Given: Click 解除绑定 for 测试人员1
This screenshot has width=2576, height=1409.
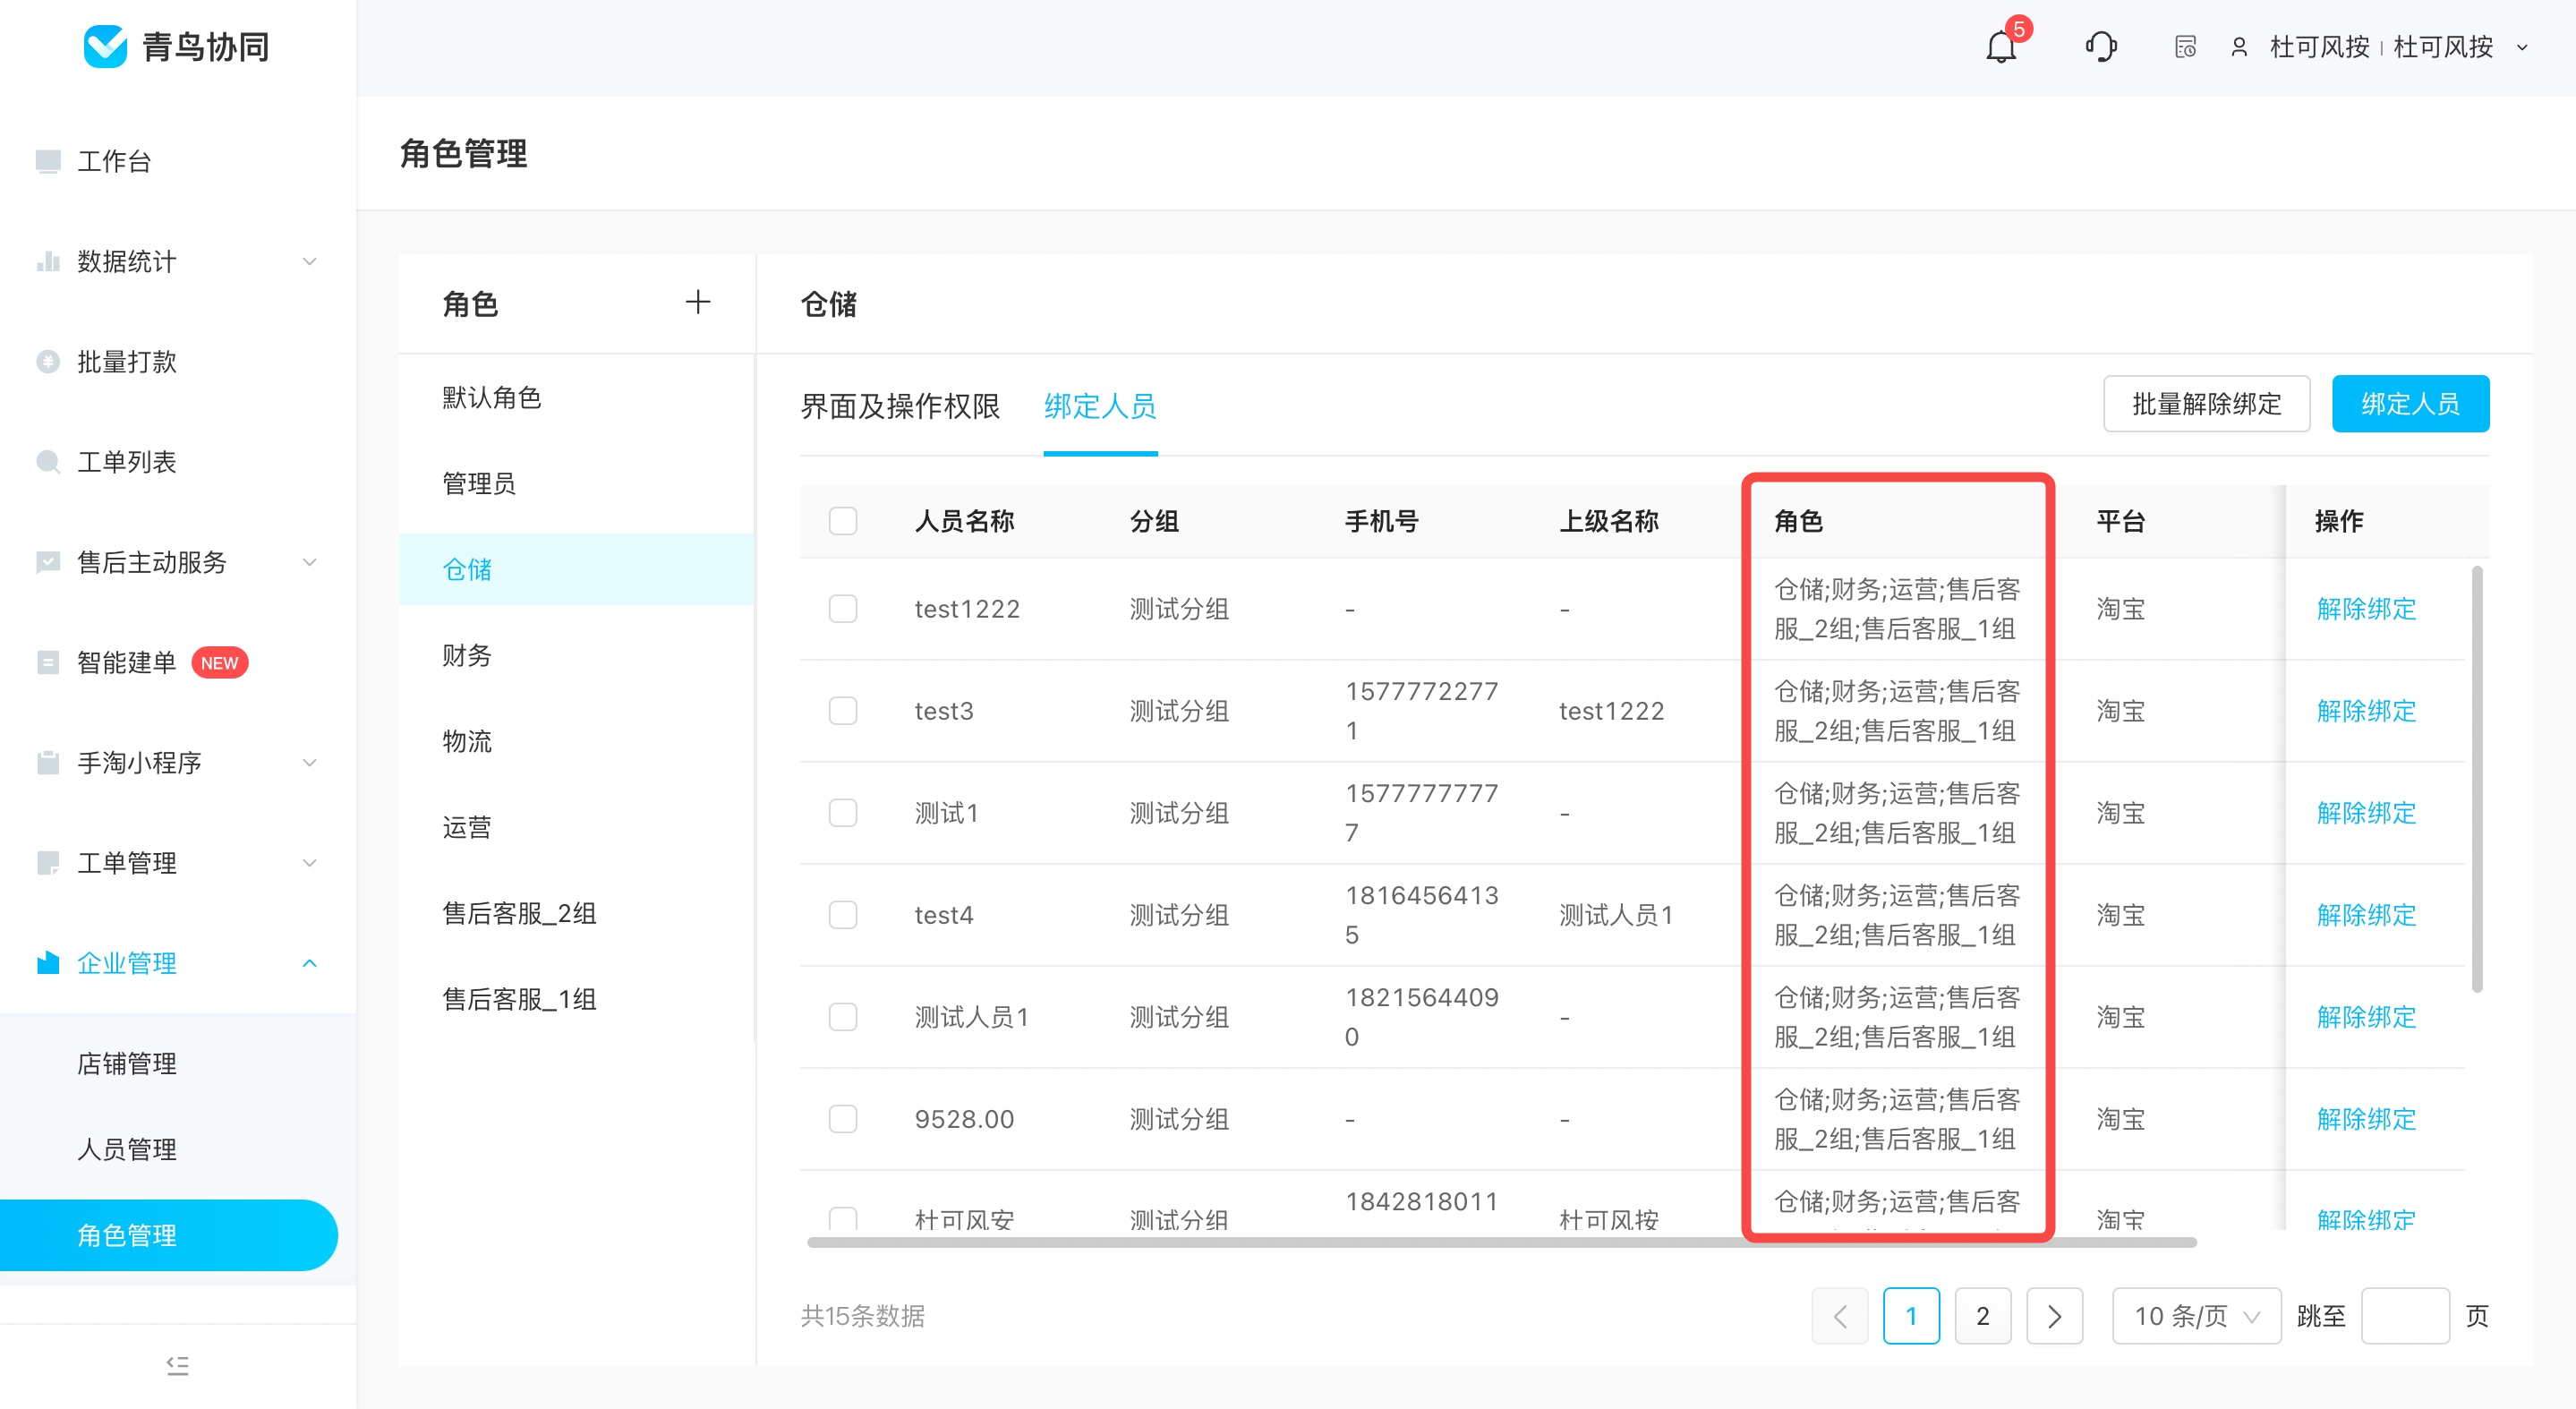Looking at the screenshot, I should 2366,1017.
